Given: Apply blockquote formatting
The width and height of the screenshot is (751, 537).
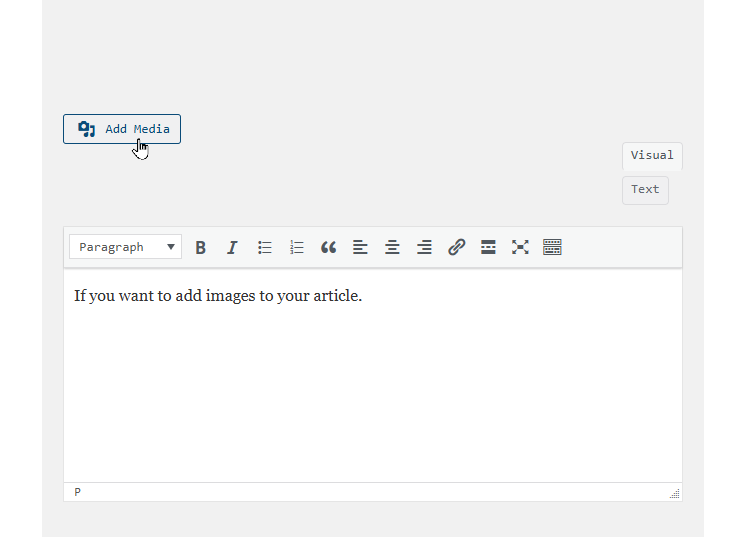Looking at the screenshot, I should 328,247.
